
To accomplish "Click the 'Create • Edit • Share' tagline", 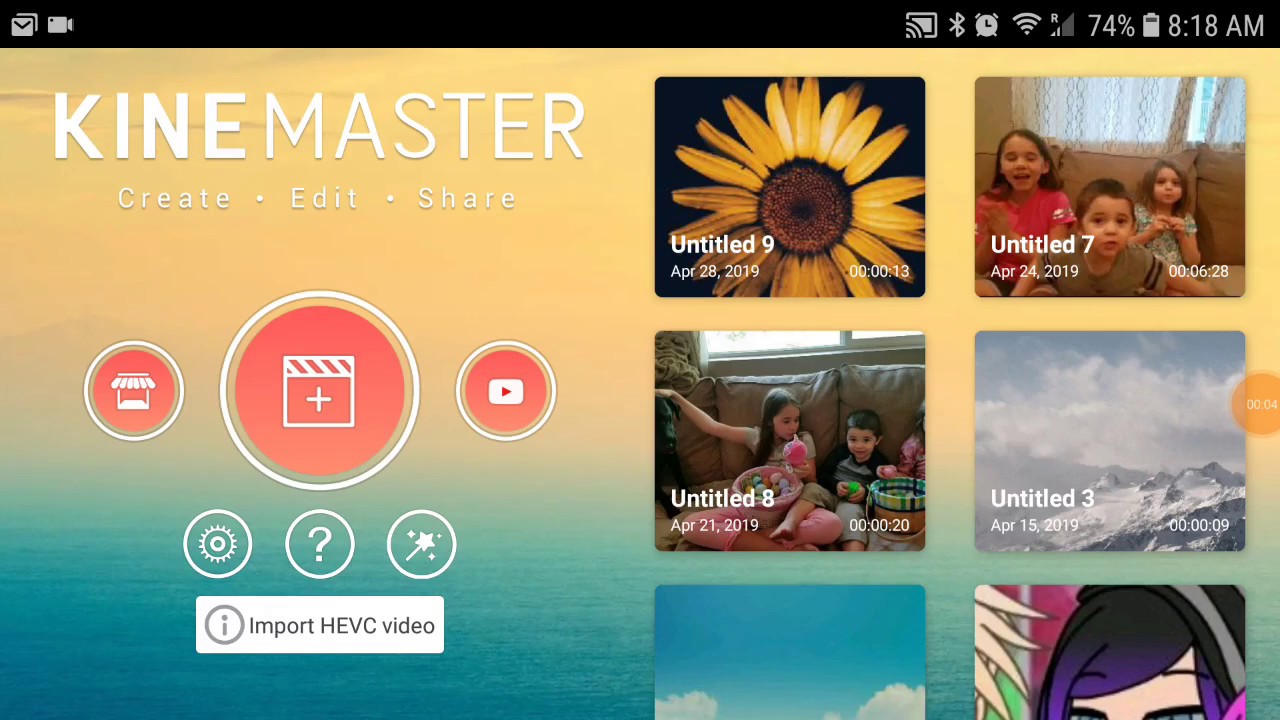I will pyautogui.click(x=318, y=198).
